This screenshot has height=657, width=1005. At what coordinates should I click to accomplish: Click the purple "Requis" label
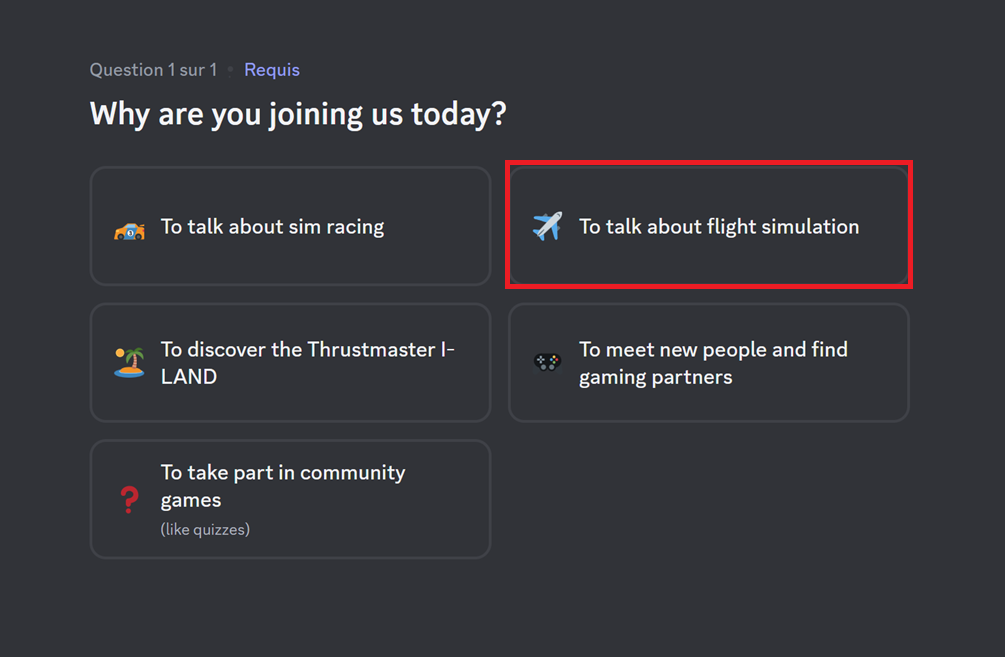[x=272, y=70]
